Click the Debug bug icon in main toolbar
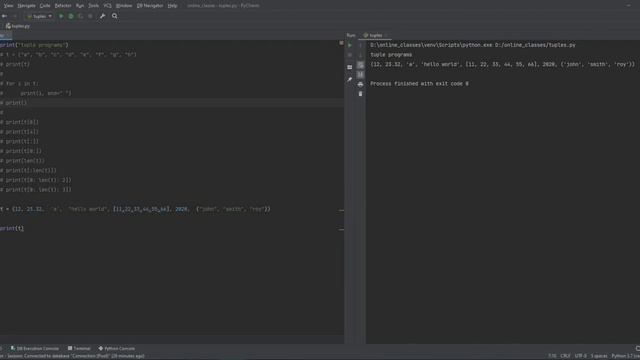The height and width of the screenshot is (360, 640). coord(71,16)
